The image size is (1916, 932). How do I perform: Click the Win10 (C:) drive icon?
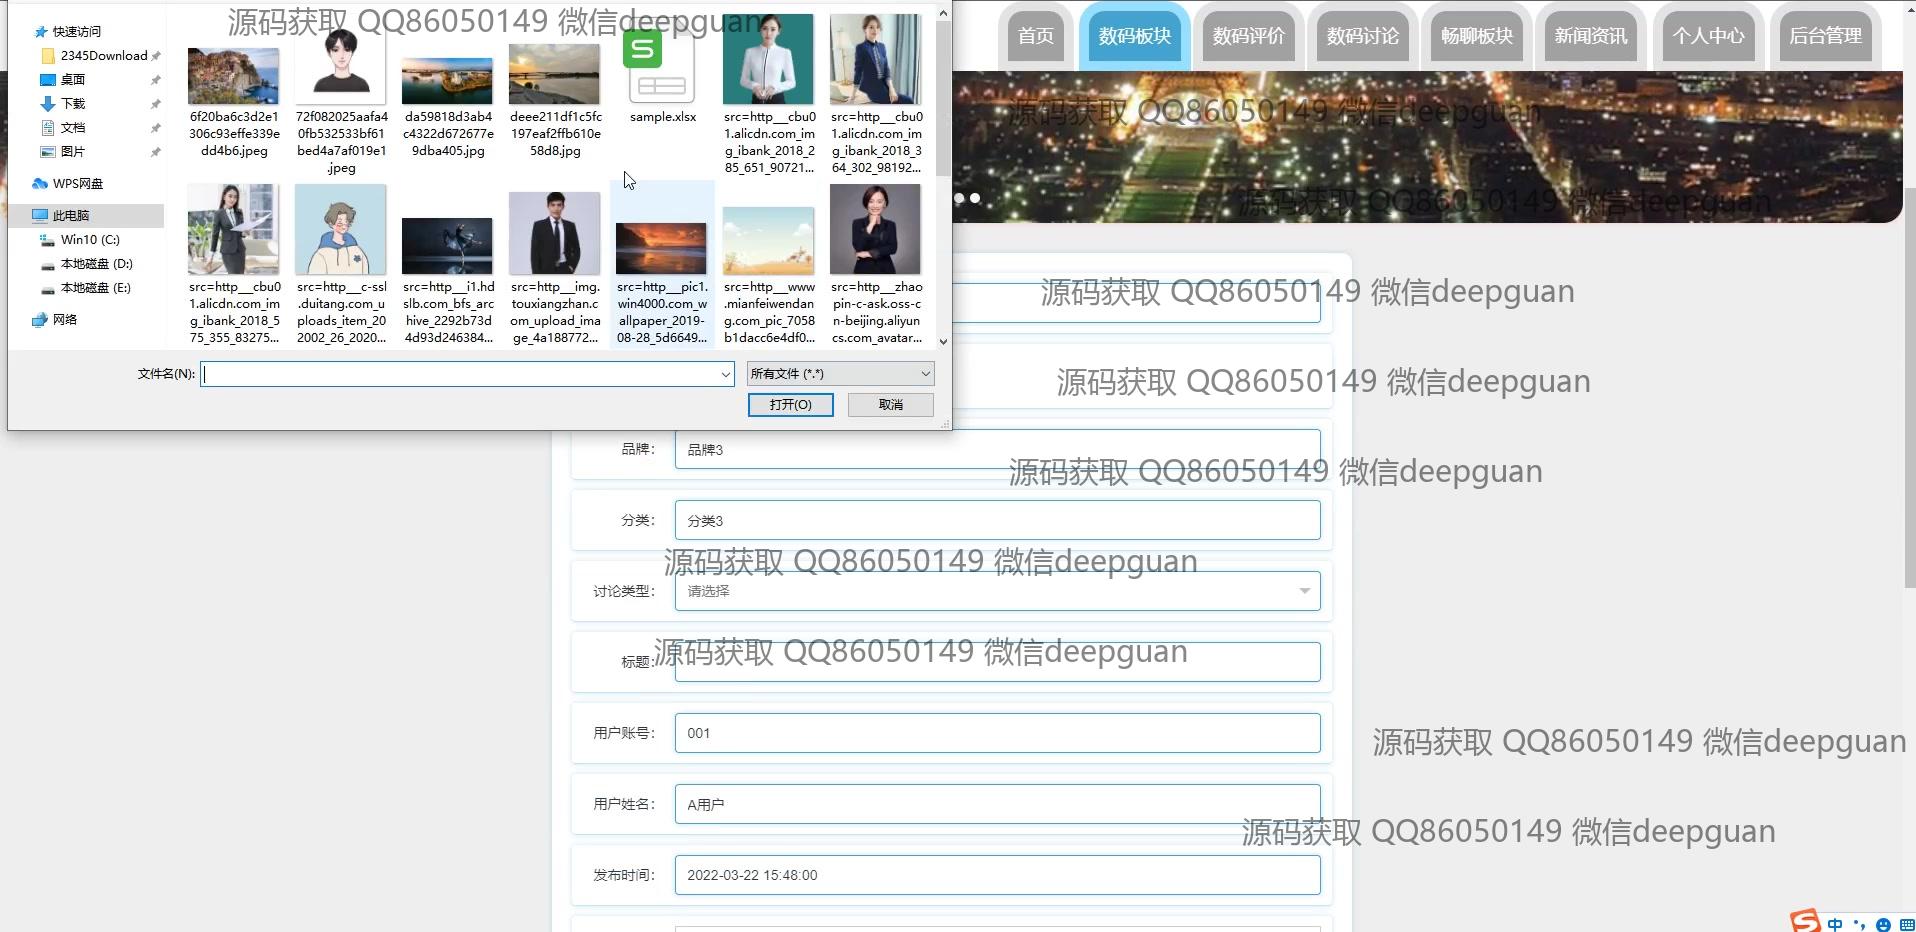(47, 240)
